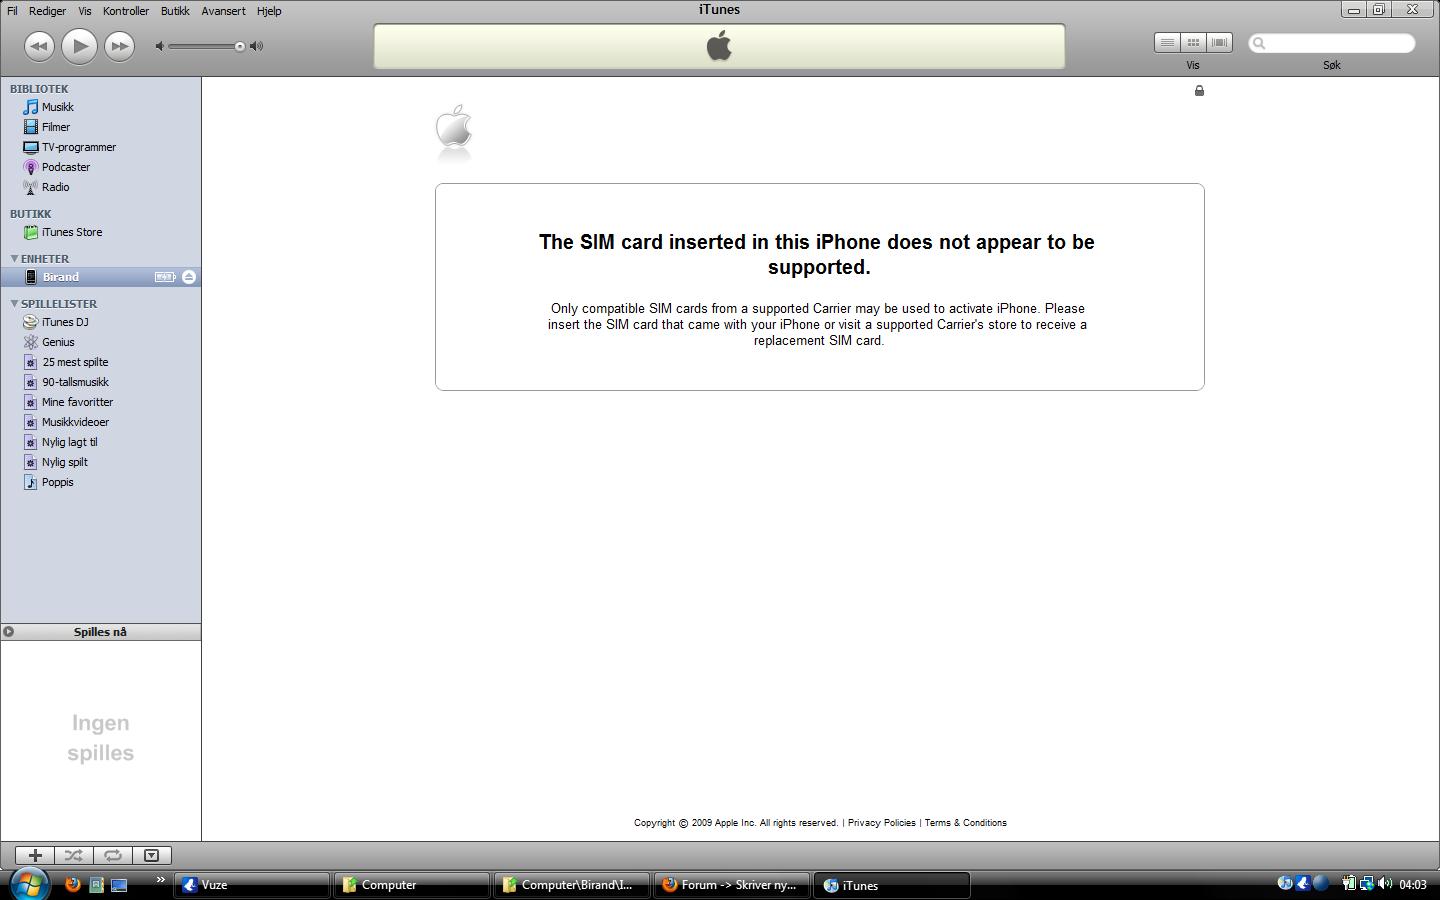
Task: Open the Vis menu in menu bar
Action: click(x=85, y=11)
